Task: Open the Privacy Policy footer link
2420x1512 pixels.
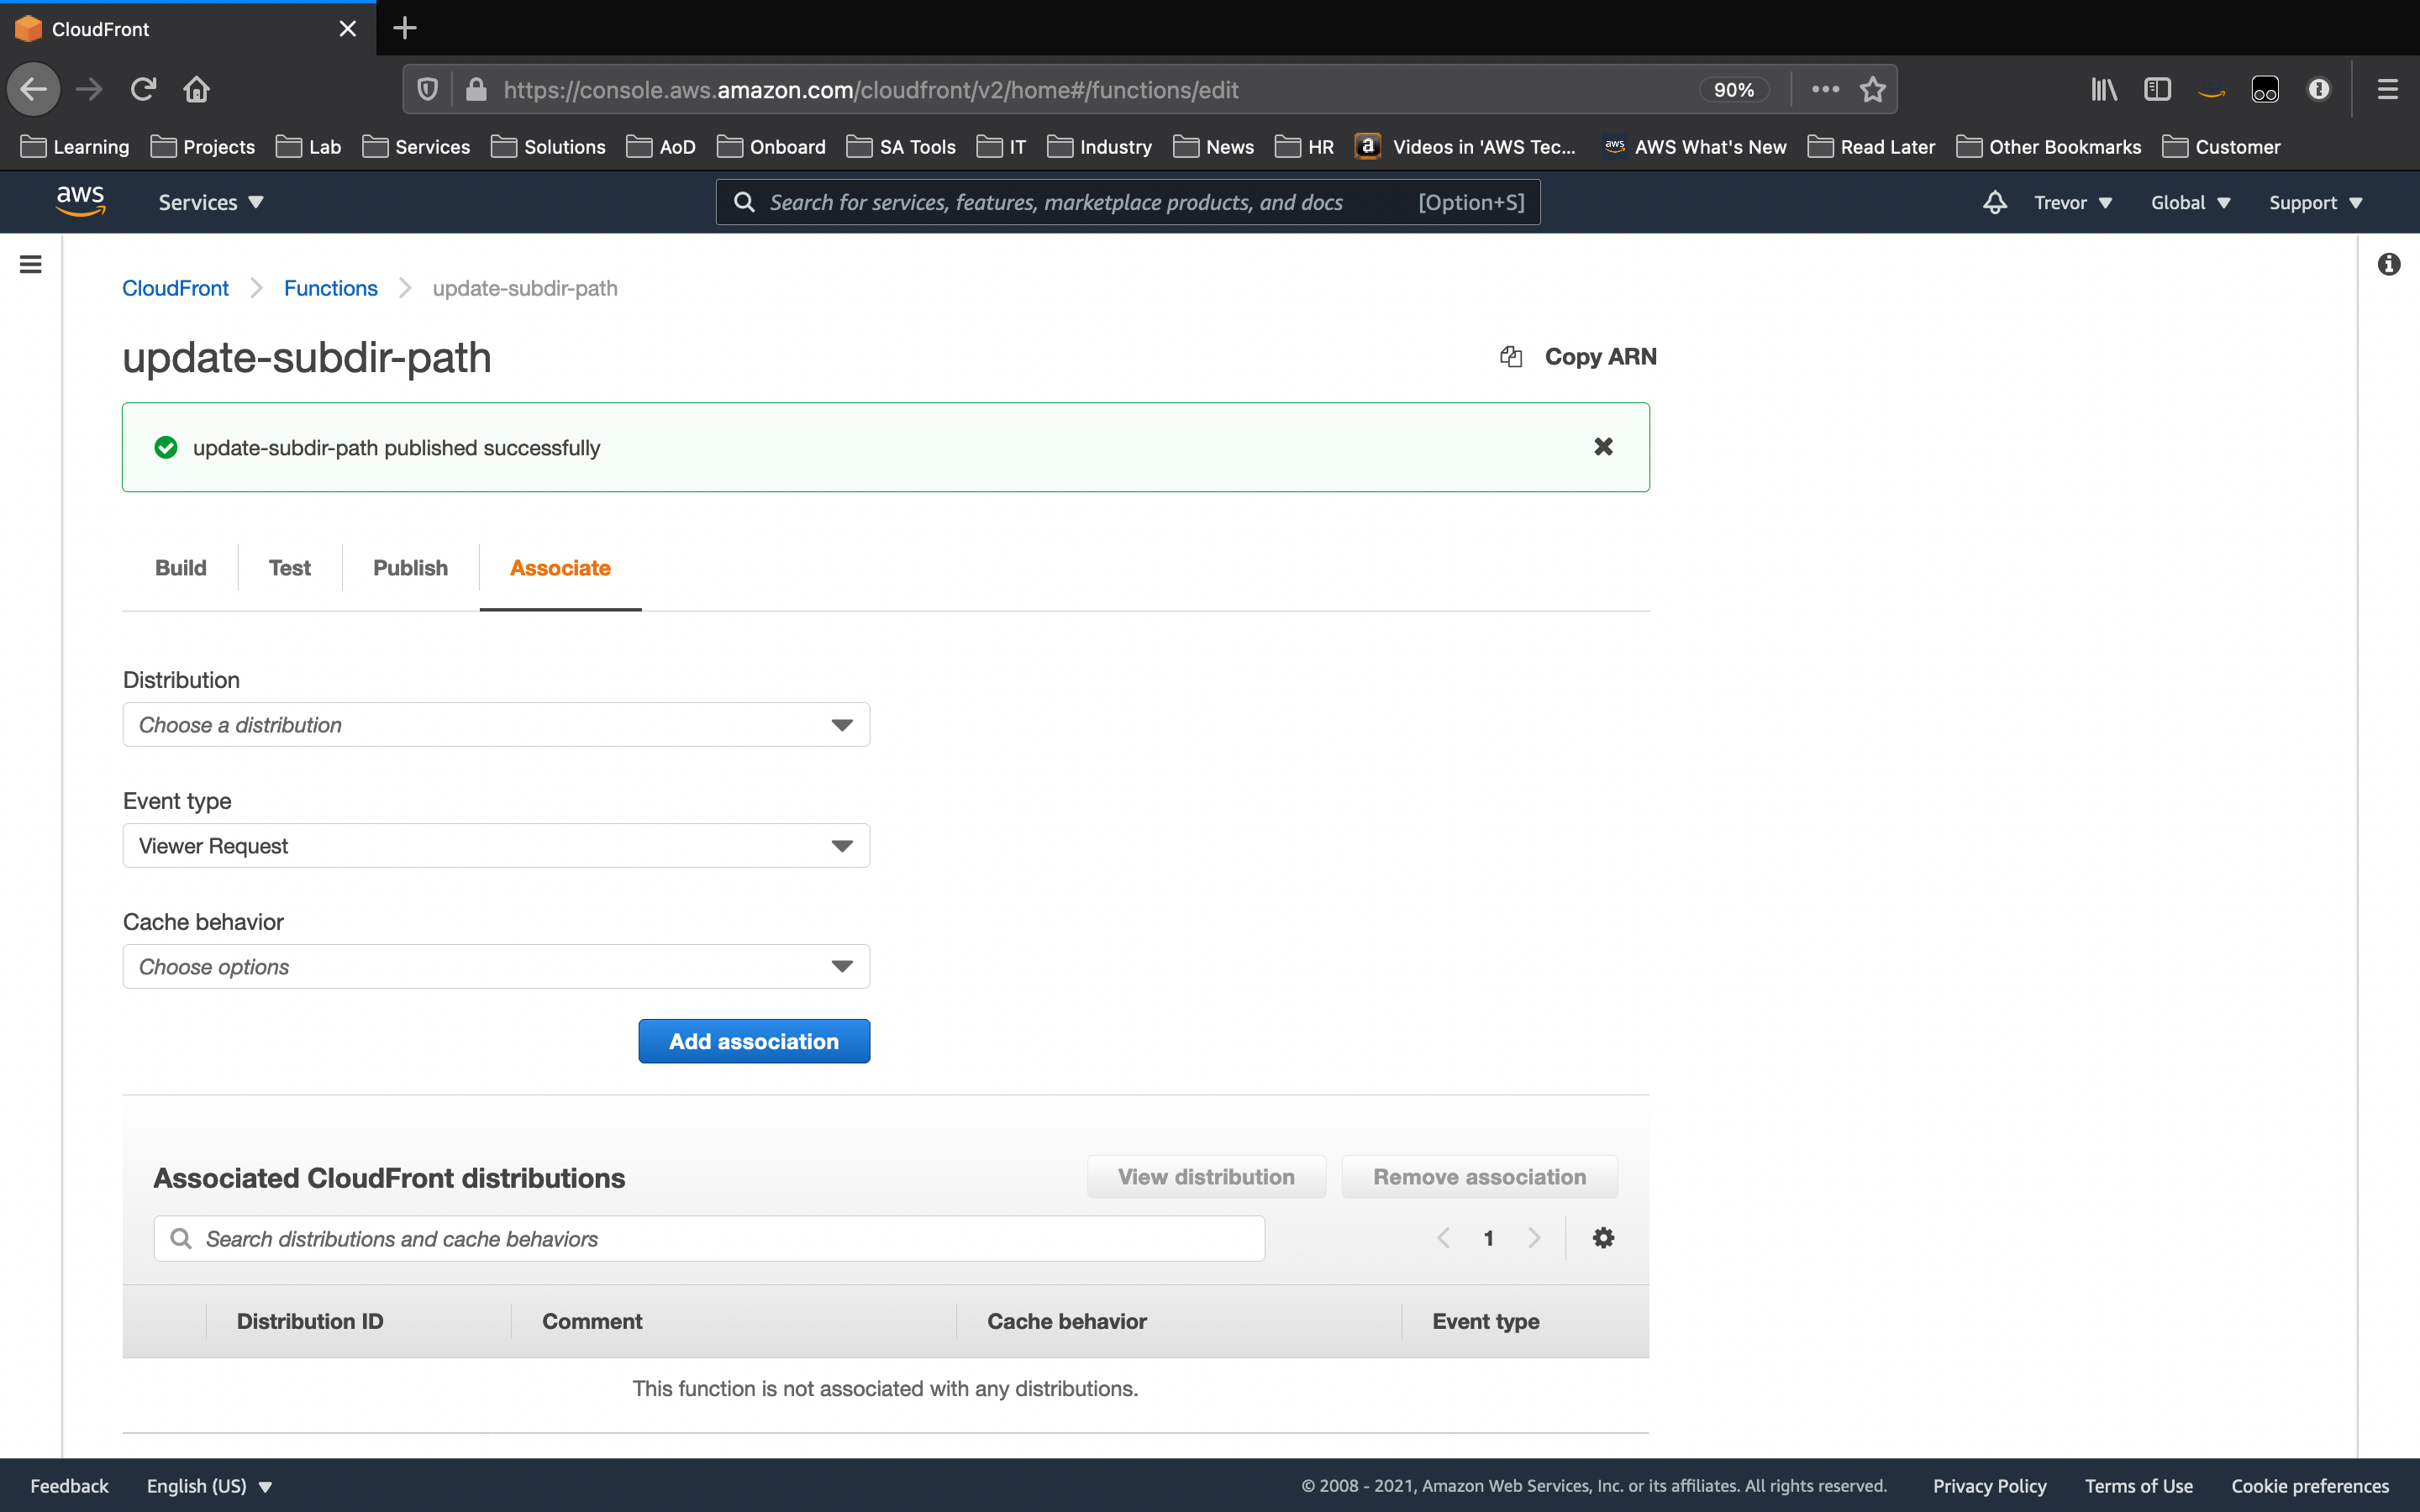Action: click(x=1989, y=1486)
